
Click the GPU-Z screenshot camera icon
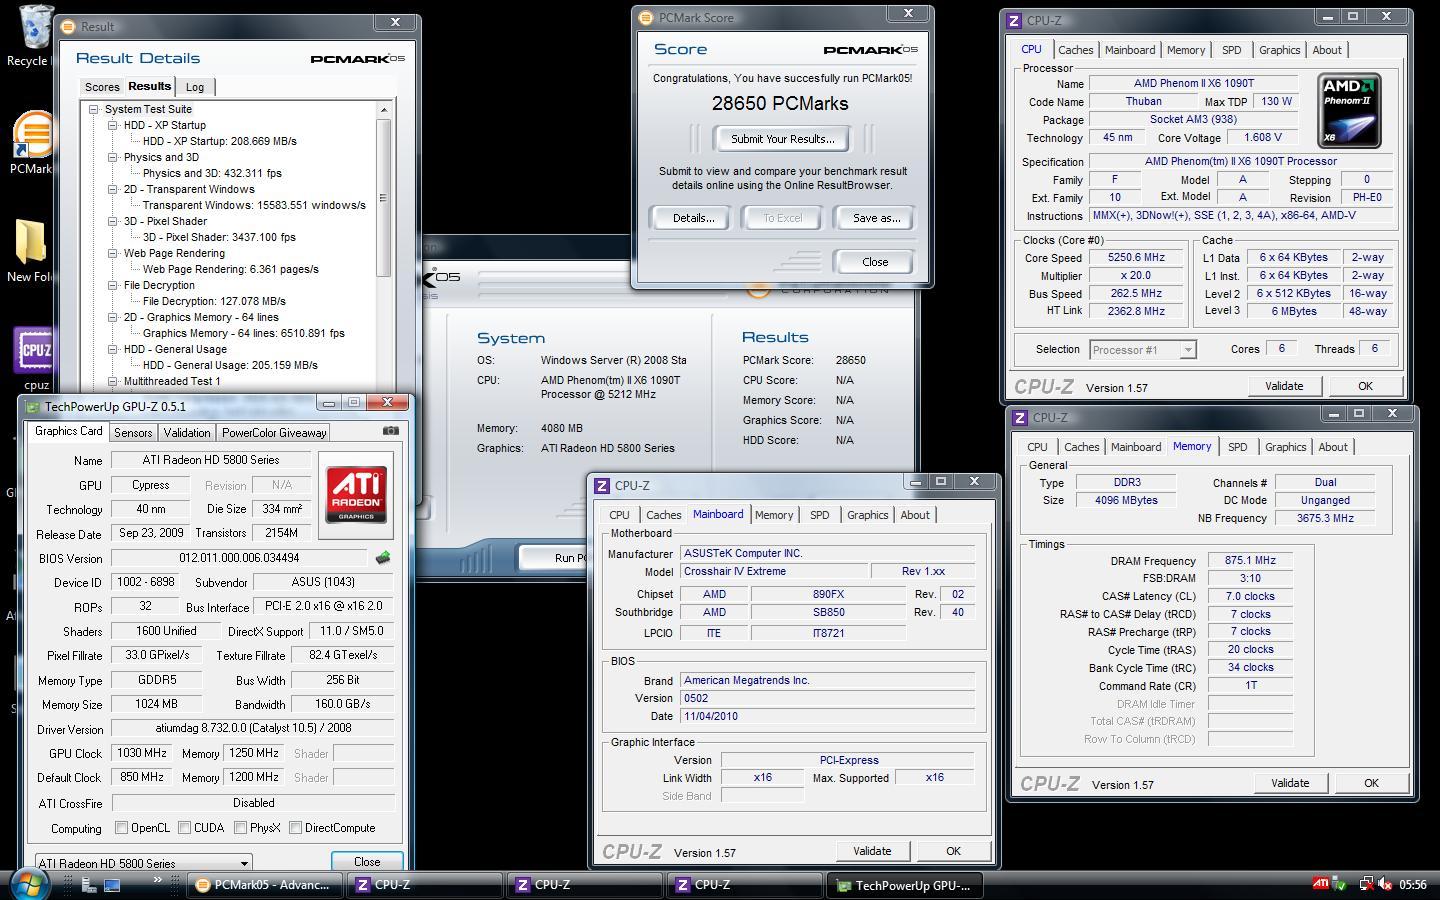coord(391,431)
